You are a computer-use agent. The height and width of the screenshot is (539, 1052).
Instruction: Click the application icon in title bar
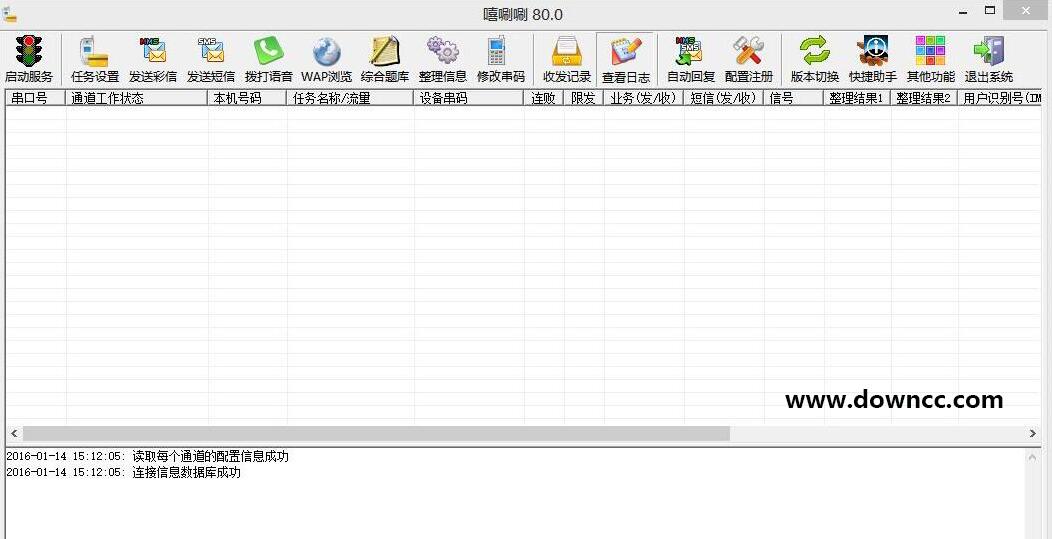[x=9, y=13]
